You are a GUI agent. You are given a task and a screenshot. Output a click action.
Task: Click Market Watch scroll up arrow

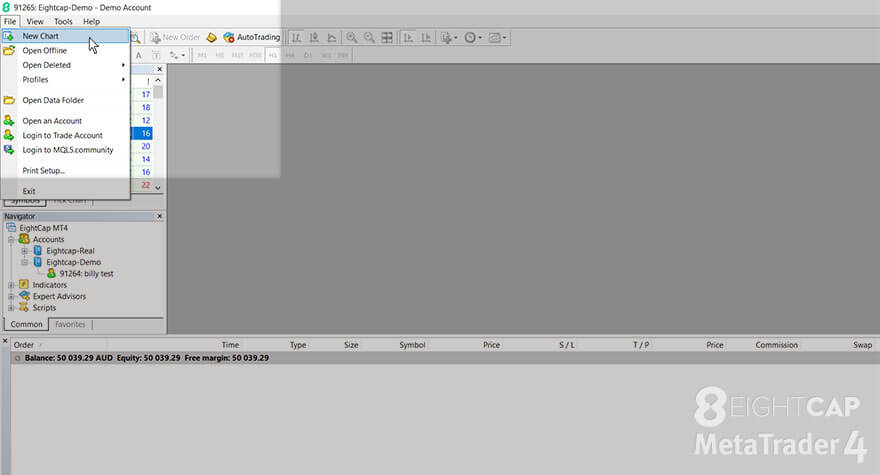coord(158,80)
